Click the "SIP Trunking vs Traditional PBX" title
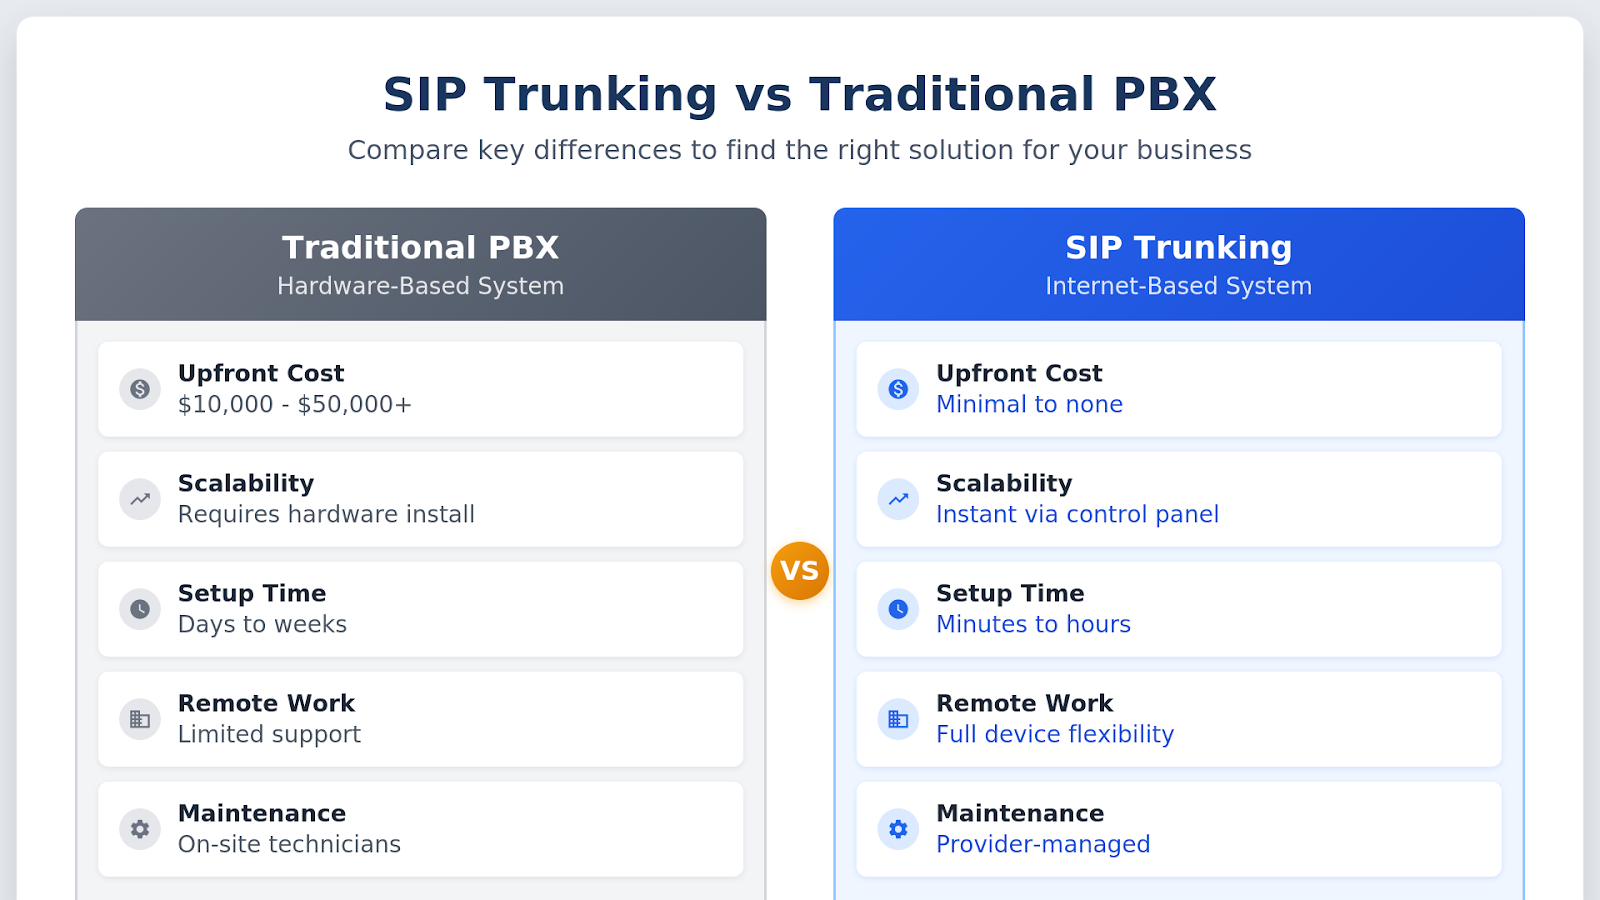Image resolution: width=1600 pixels, height=900 pixels. pos(799,95)
